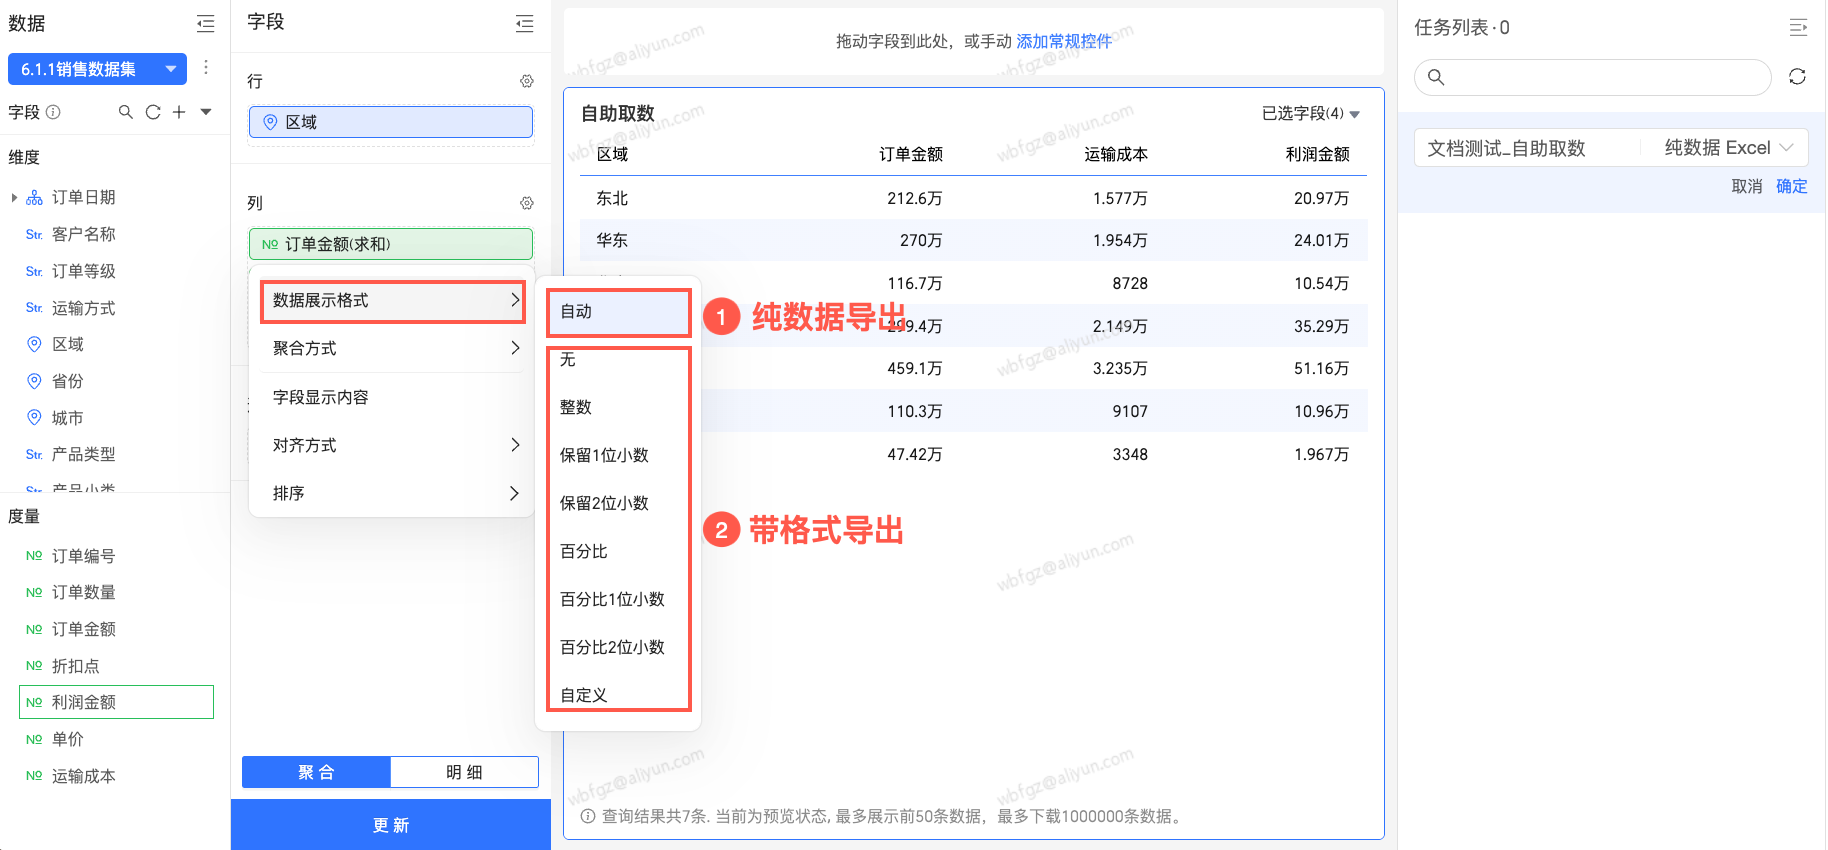The image size is (1828, 850).
Task: Open column settings gear icon
Action: 527,203
